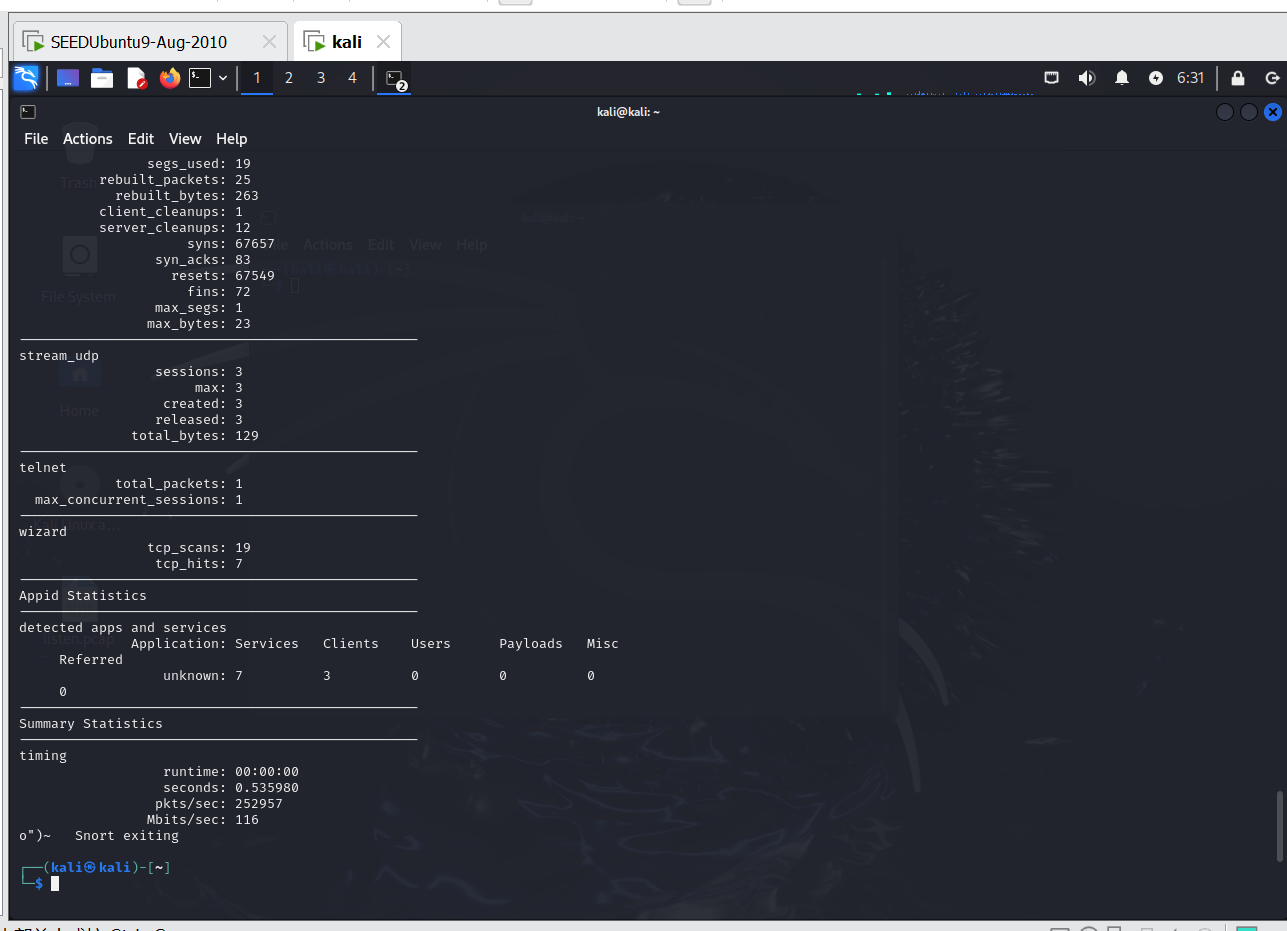This screenshot has height=931, width=1287.
Task: Click the 'Summary Statistics' heading
Action: [x=91, y=724]
